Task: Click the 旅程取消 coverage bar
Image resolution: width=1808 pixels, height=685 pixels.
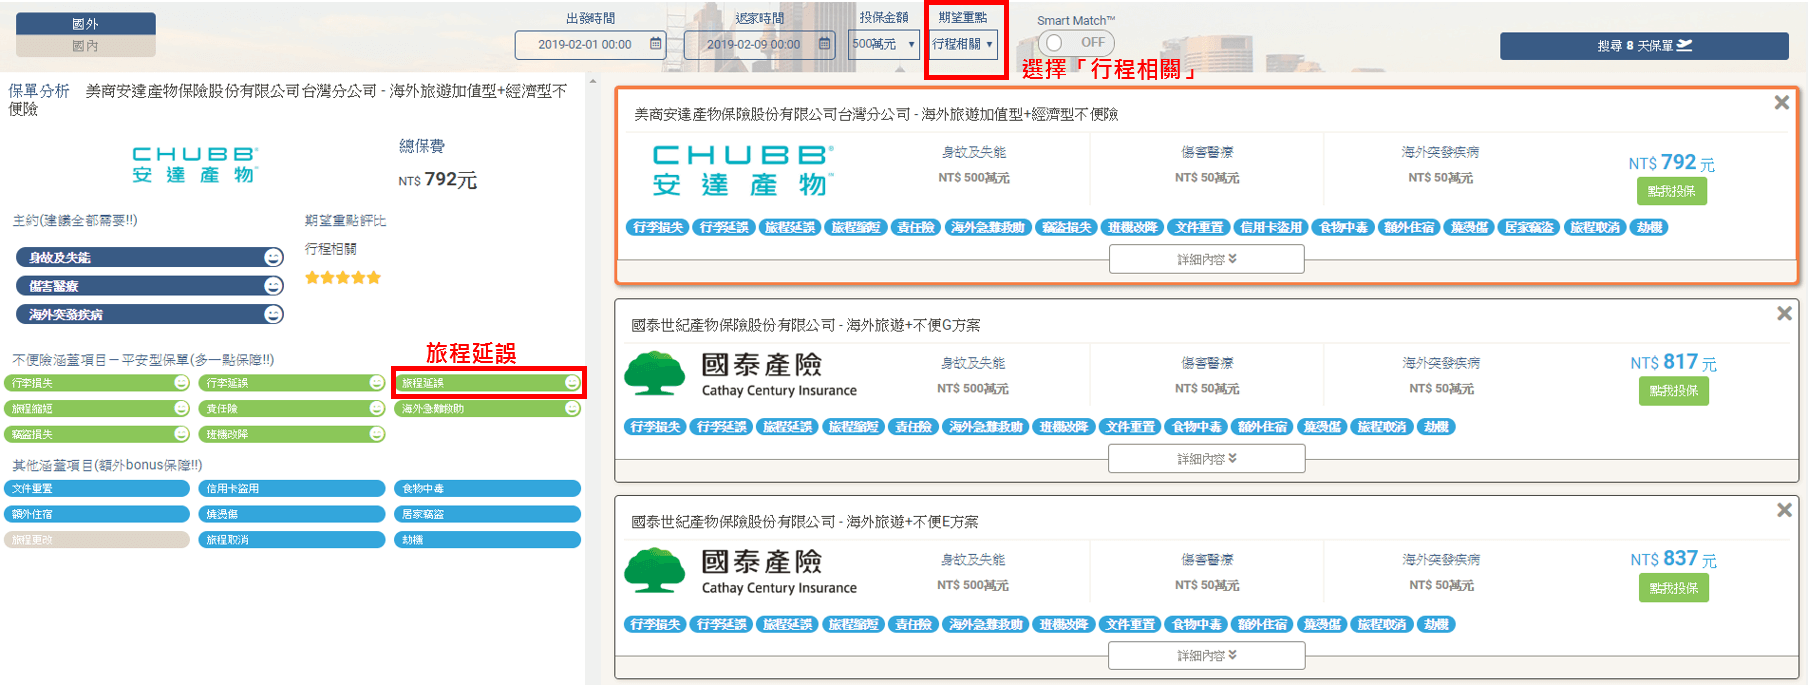Action: point(292,540)
